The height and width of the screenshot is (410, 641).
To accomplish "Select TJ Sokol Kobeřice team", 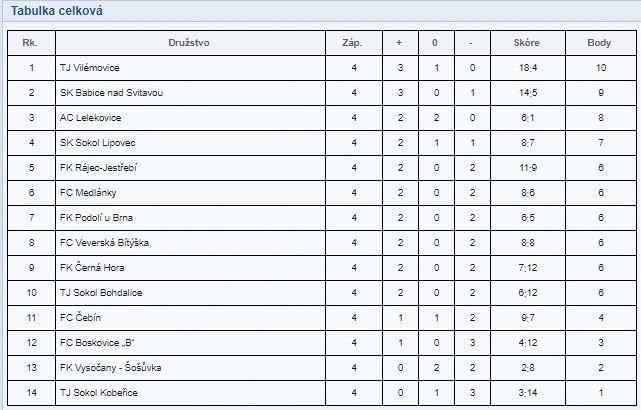I will [99, 392].
